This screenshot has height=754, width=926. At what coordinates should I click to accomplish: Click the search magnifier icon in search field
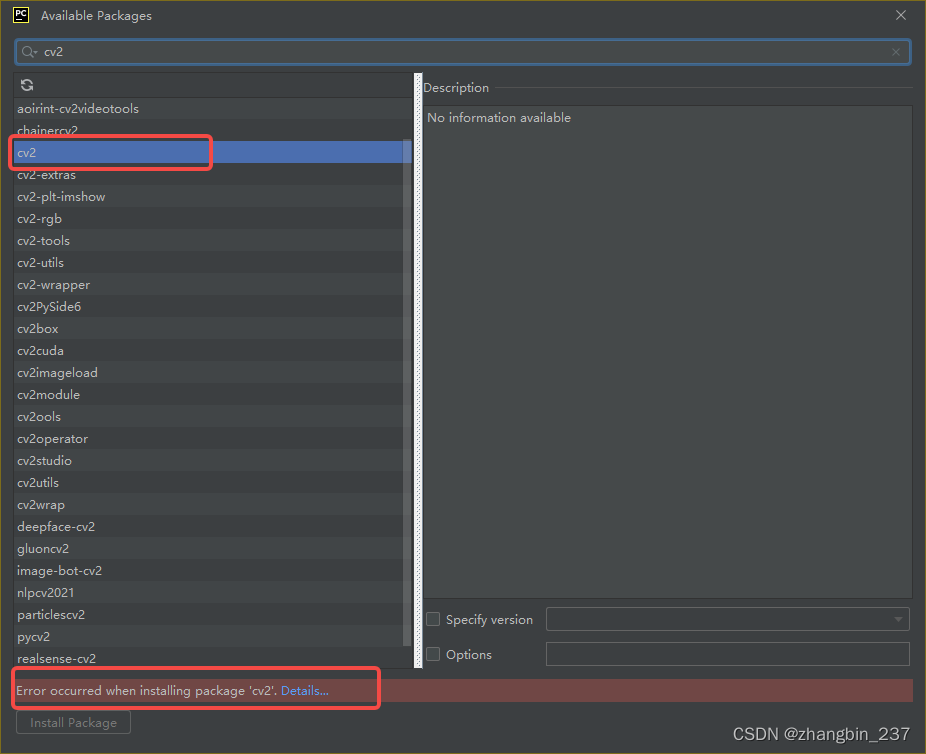28,52
